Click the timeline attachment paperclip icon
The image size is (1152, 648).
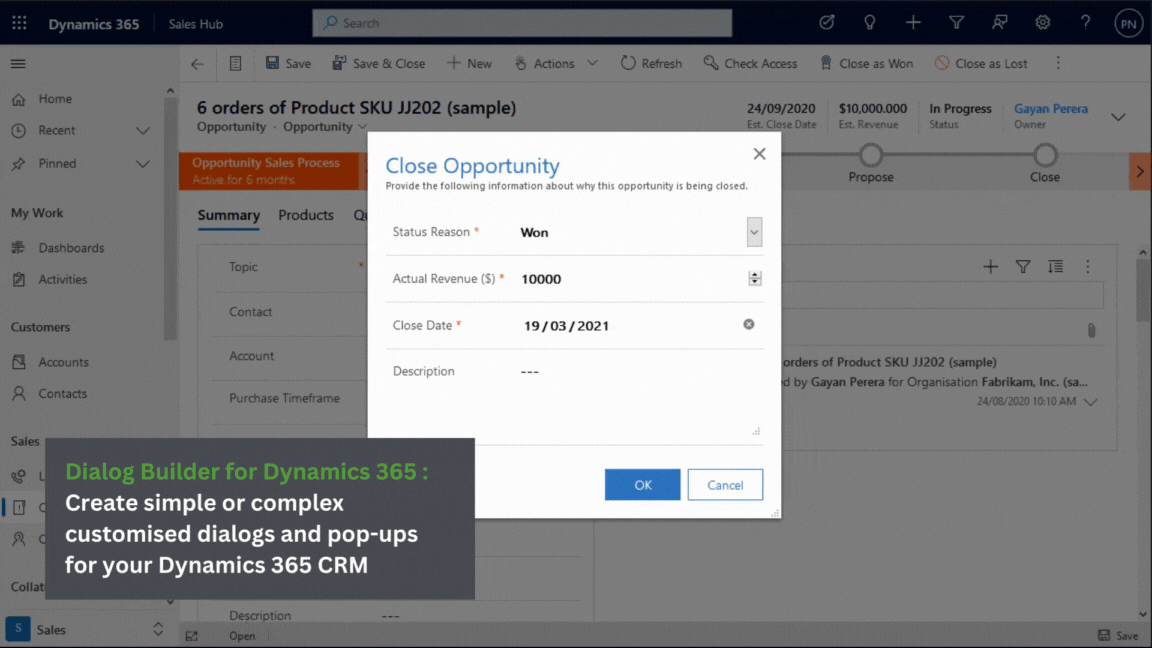click(1092, 331)
